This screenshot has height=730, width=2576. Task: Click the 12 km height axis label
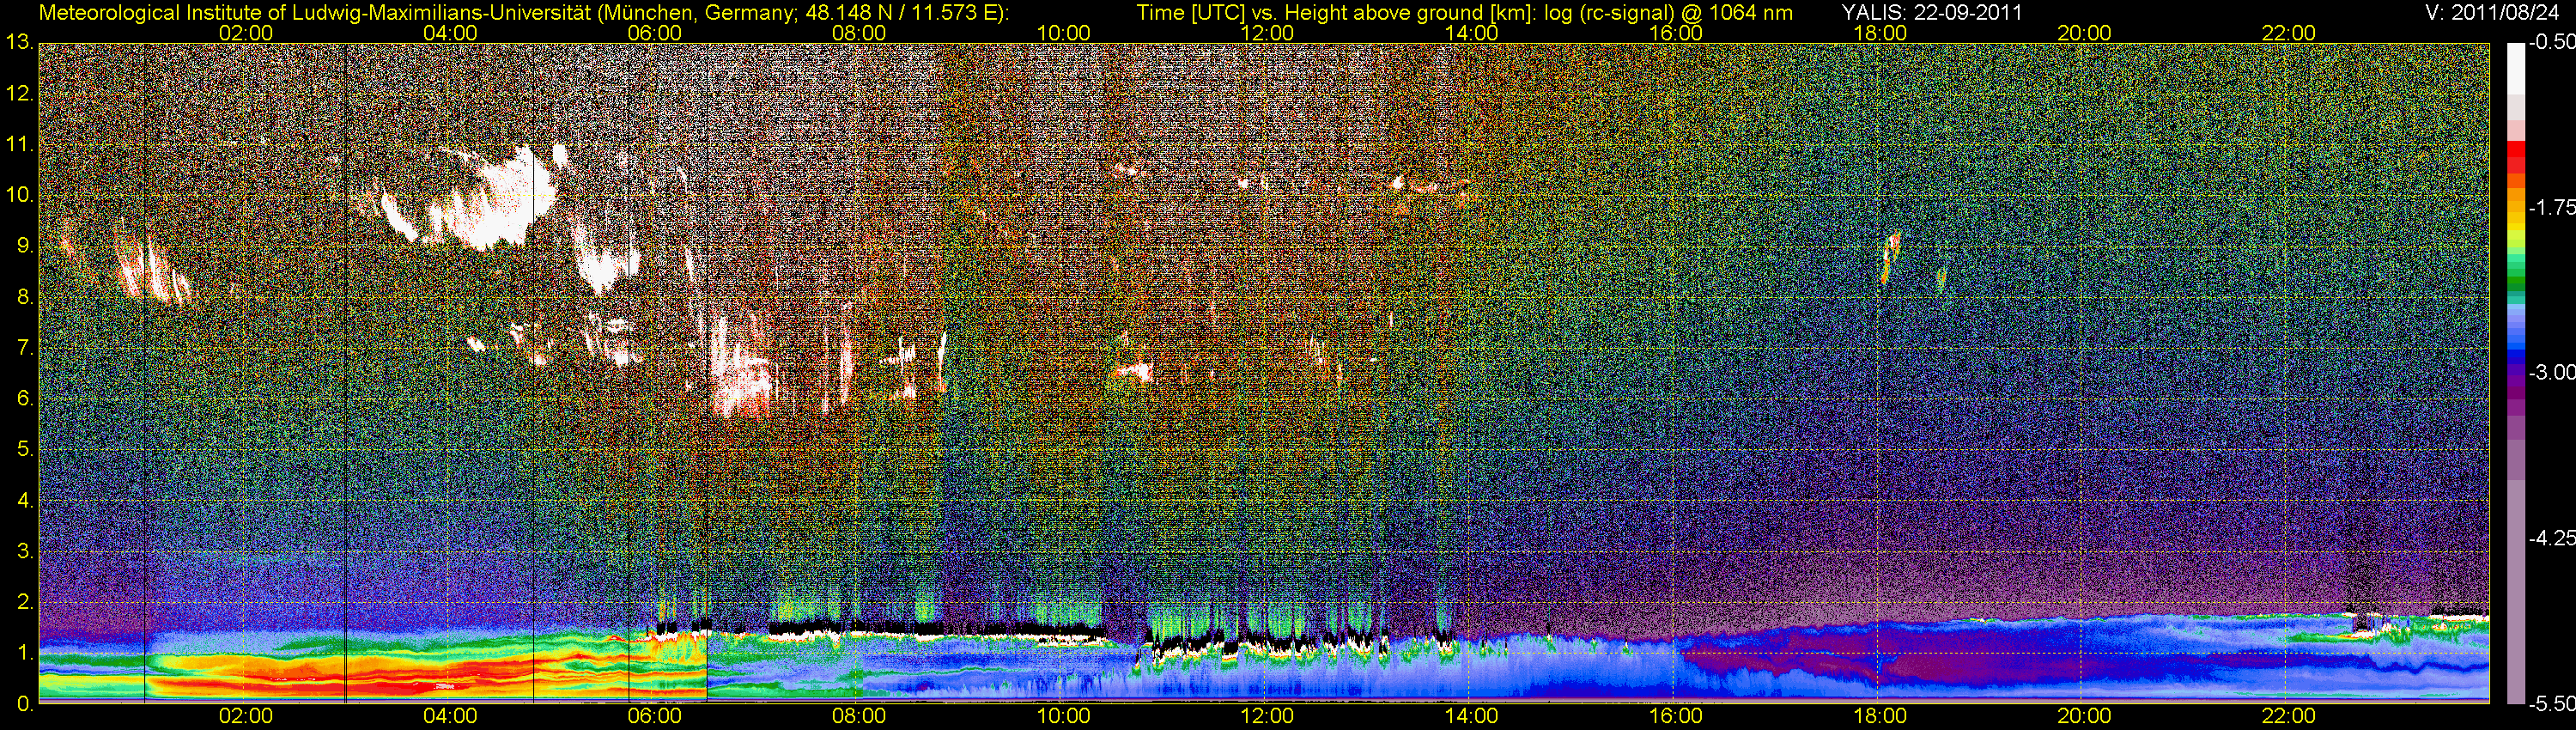pos(19,94)
